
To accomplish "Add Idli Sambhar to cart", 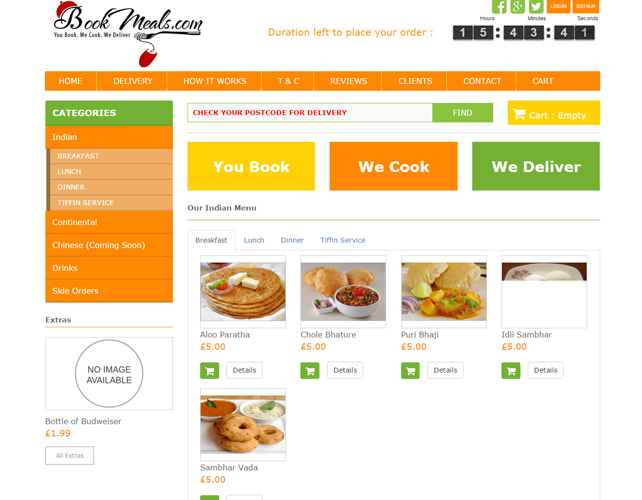I will coord(511,371).
